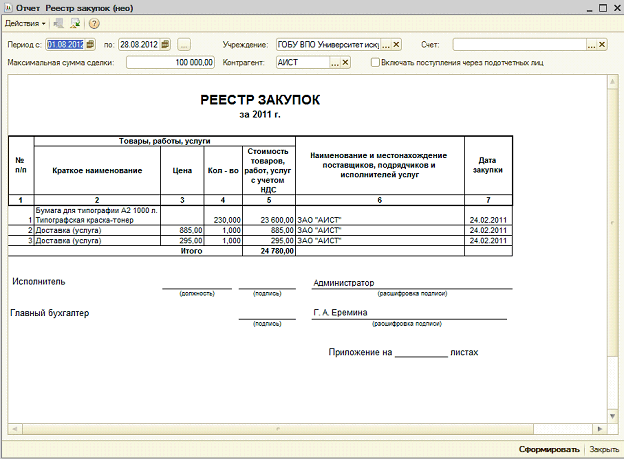Image resolution: width=625 pixels, height=460 pixels.
Task: Click Сформировать to generate the report
Action: (549, 450)
